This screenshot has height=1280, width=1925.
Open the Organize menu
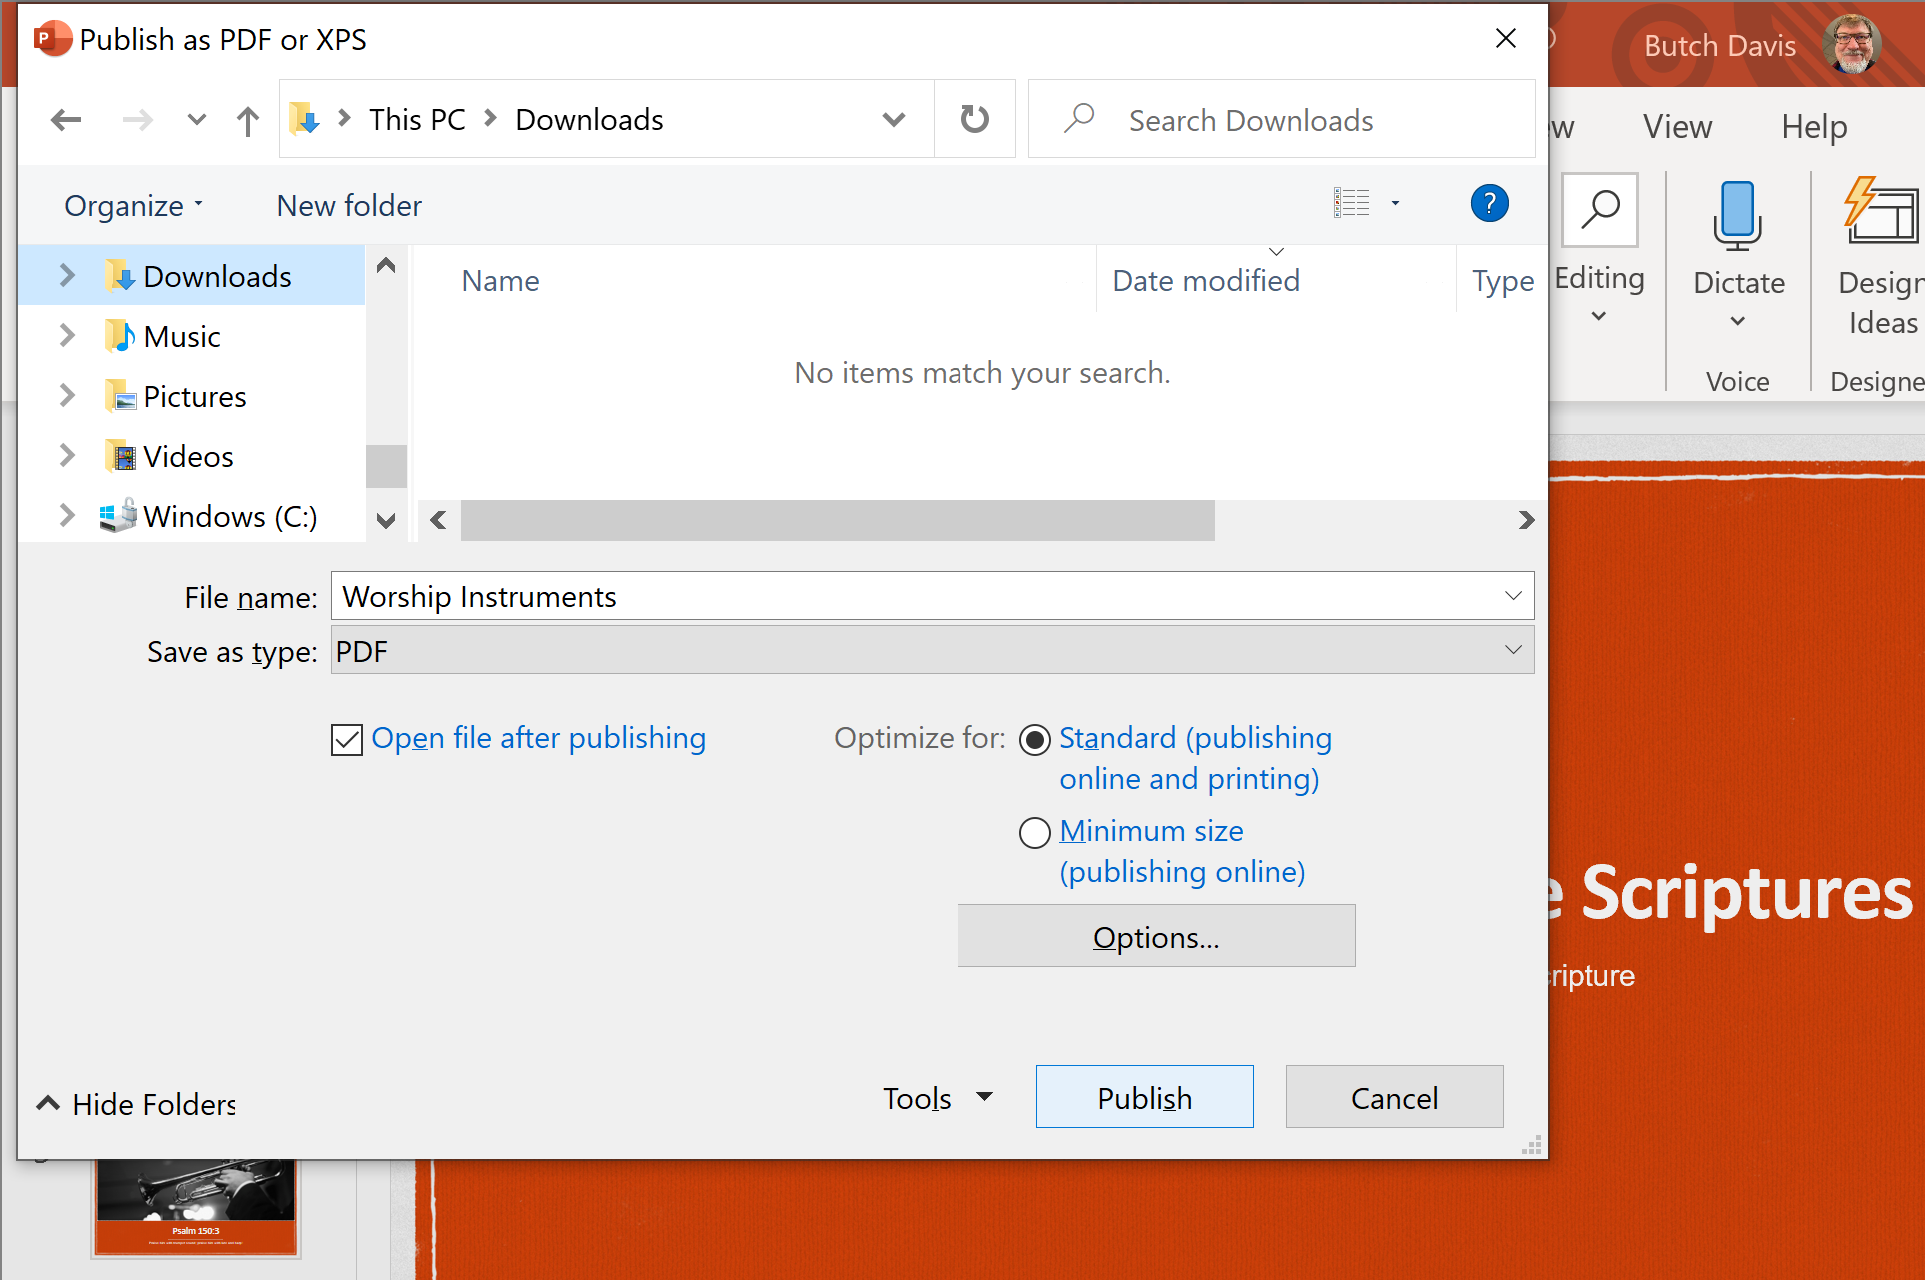(x=134, y=205)
